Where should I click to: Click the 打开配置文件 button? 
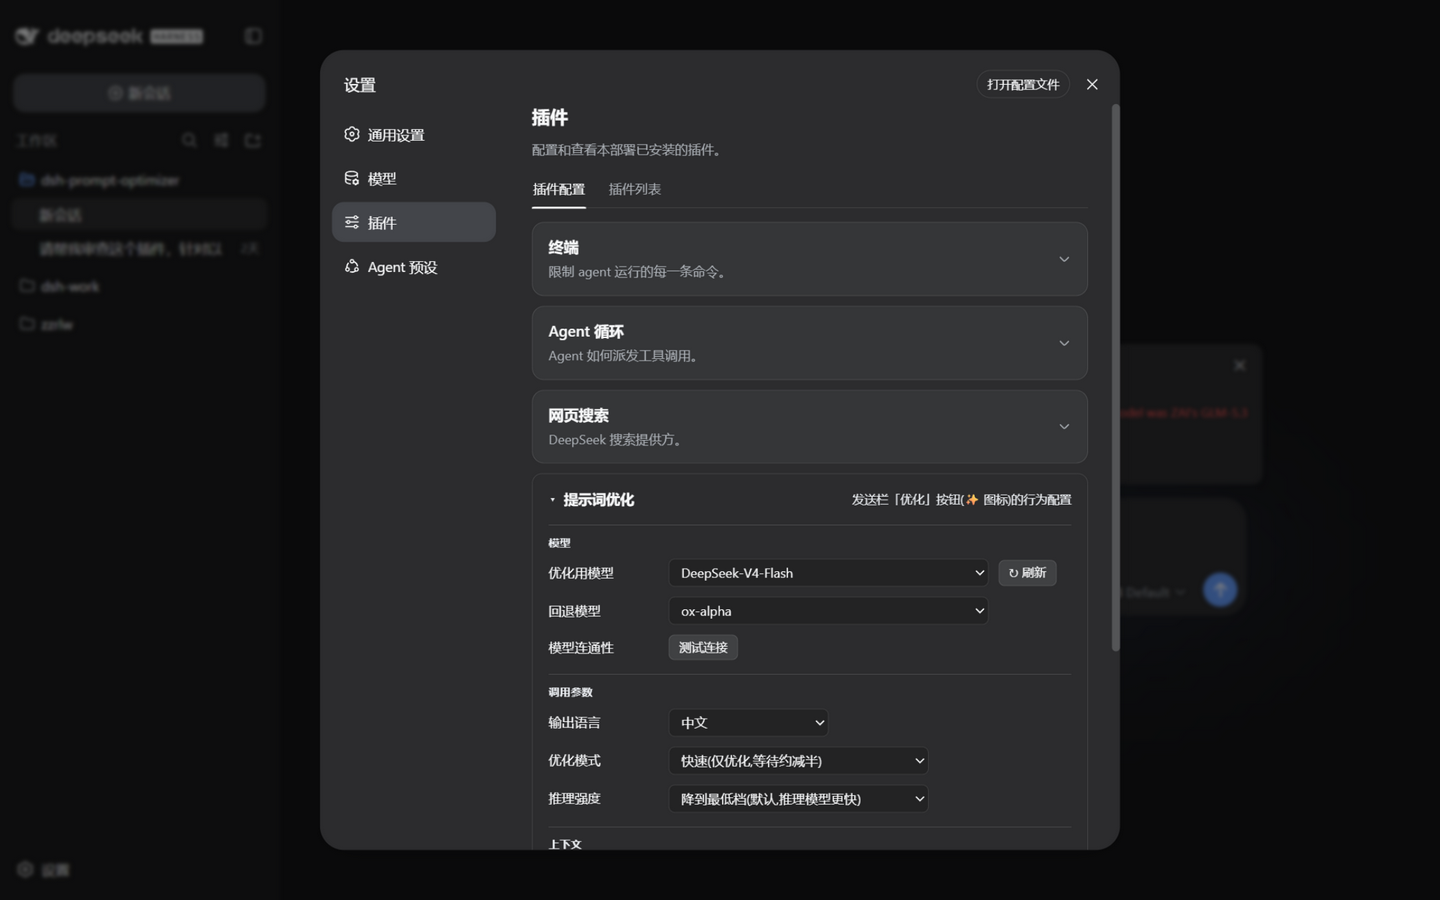tap(1022, 85)
